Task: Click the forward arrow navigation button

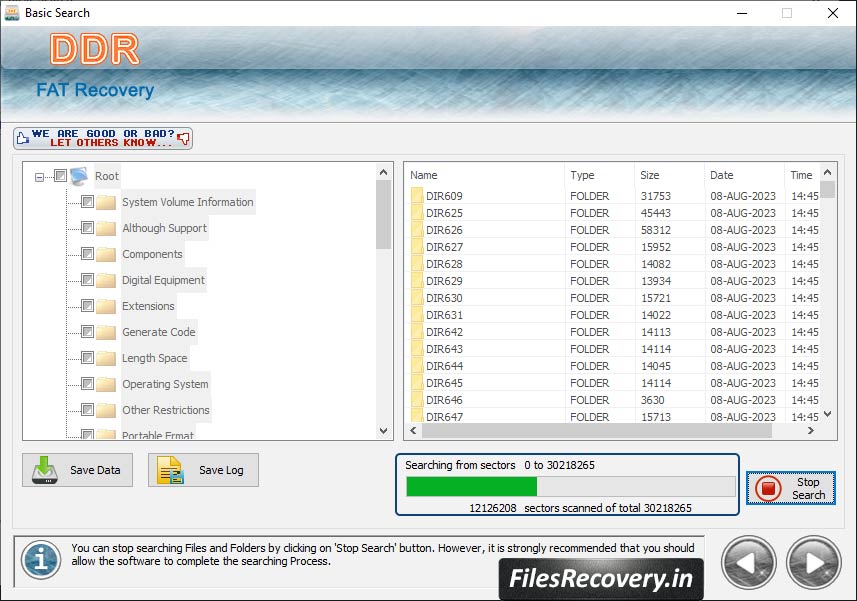Action: pos(814,563)
